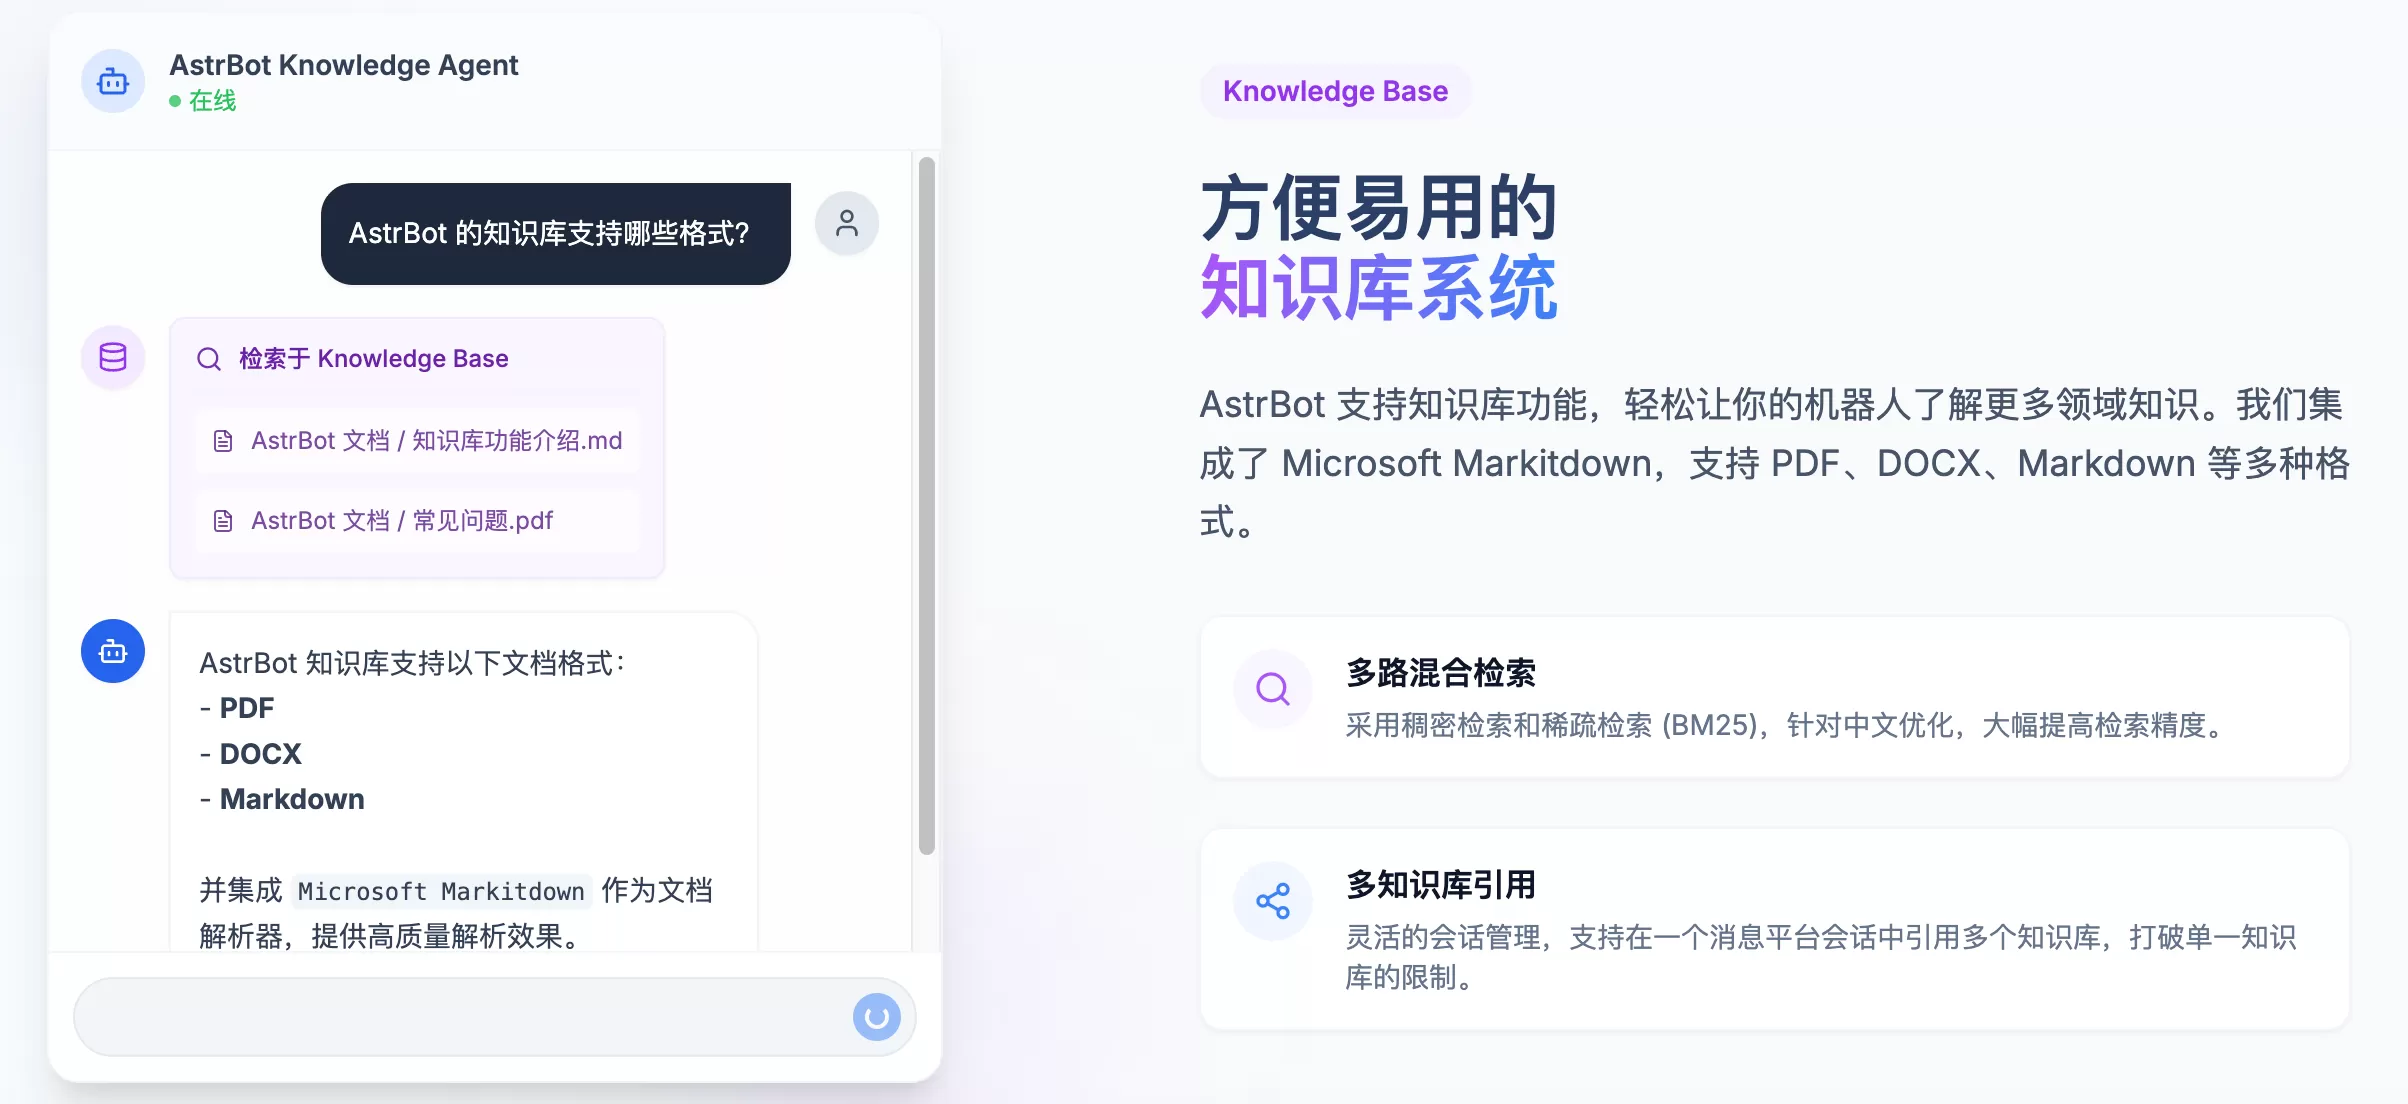Click the AstrBot Knowledge Agent title
Image resolution: width=2408 pixels, height=1104 pixels.
[x=344, y=65]
